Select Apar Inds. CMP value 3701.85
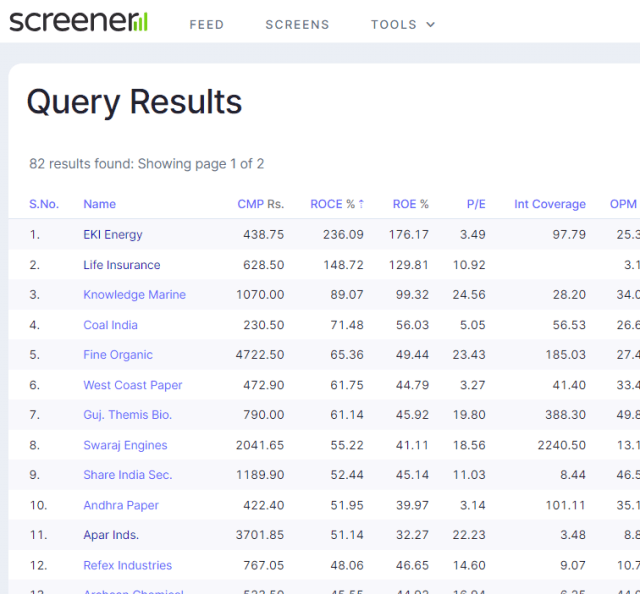 click(260, 535)
